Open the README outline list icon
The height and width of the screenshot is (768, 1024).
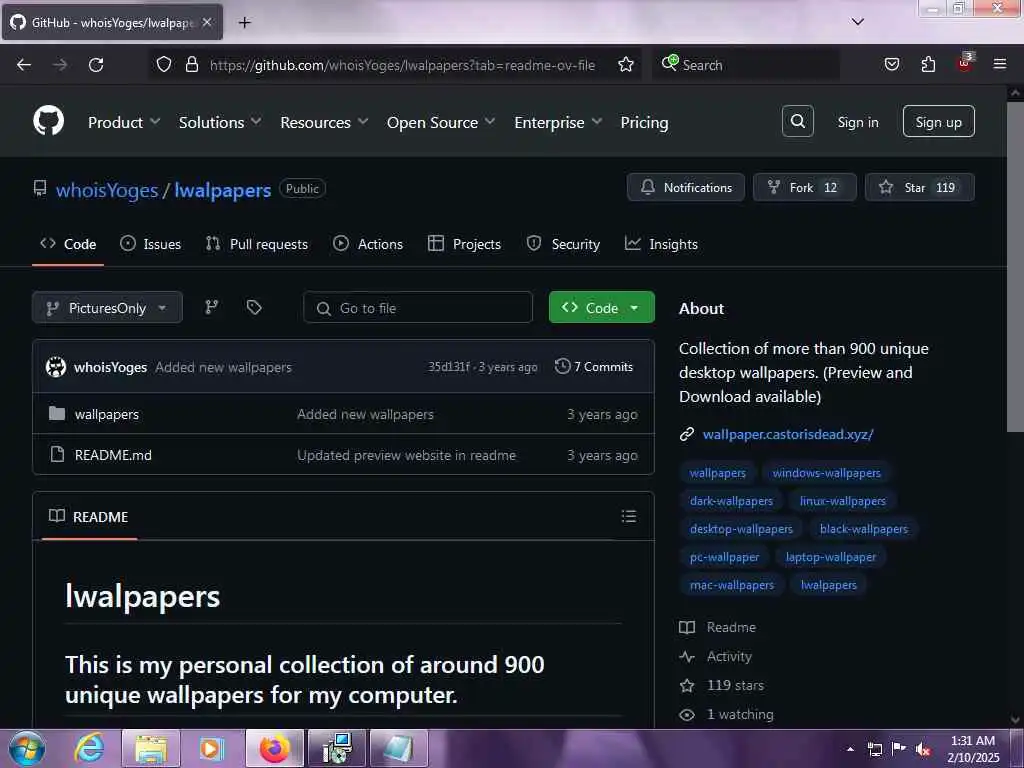click(x=628, y=517)
